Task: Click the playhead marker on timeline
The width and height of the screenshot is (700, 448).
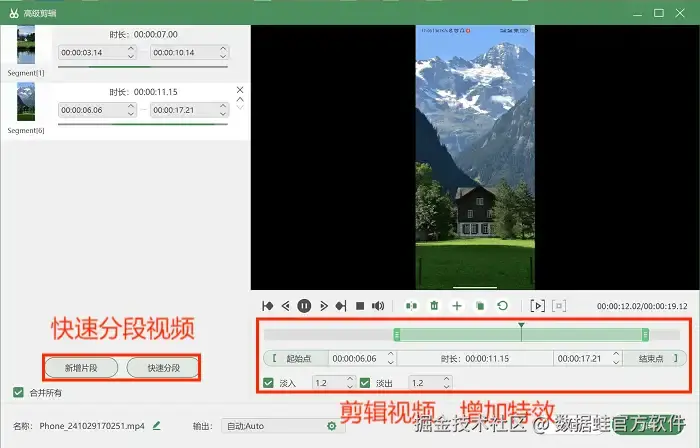Action: tap(521, 326)
